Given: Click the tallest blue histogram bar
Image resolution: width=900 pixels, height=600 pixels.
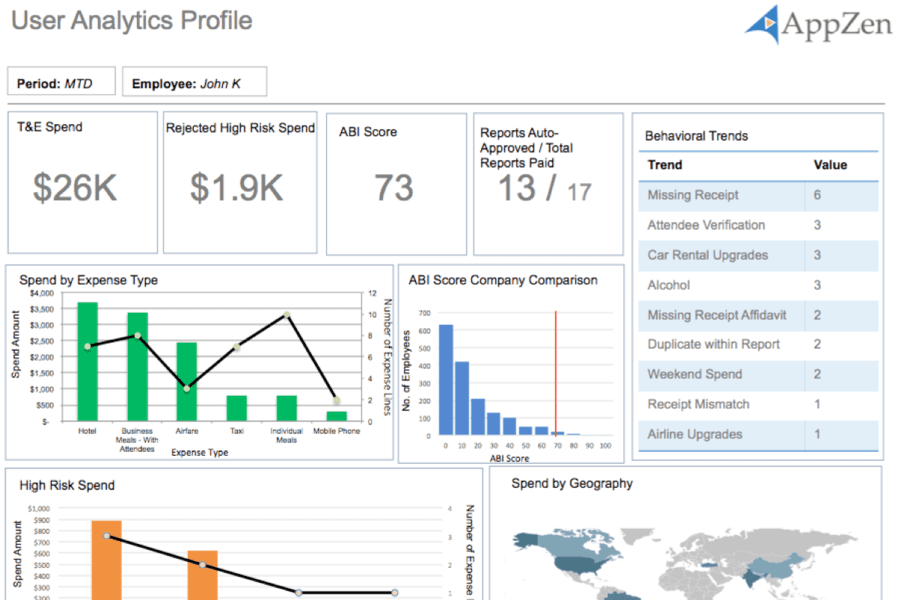Looking at the screenshot, I should coord(446,380).
